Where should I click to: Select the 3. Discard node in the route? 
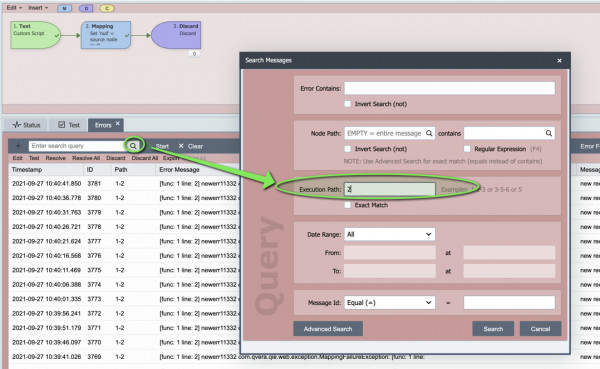[176, 35]
